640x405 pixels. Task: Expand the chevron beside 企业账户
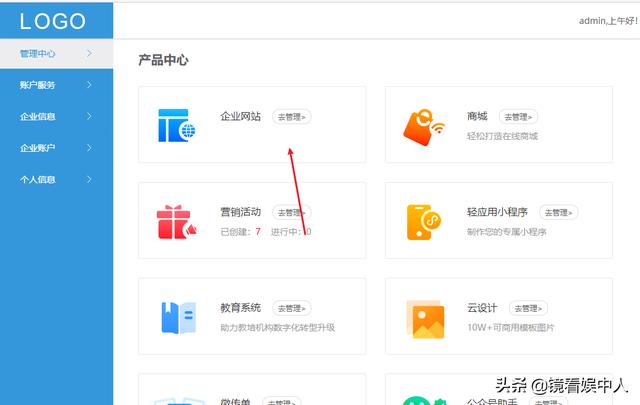coord(89,147)
